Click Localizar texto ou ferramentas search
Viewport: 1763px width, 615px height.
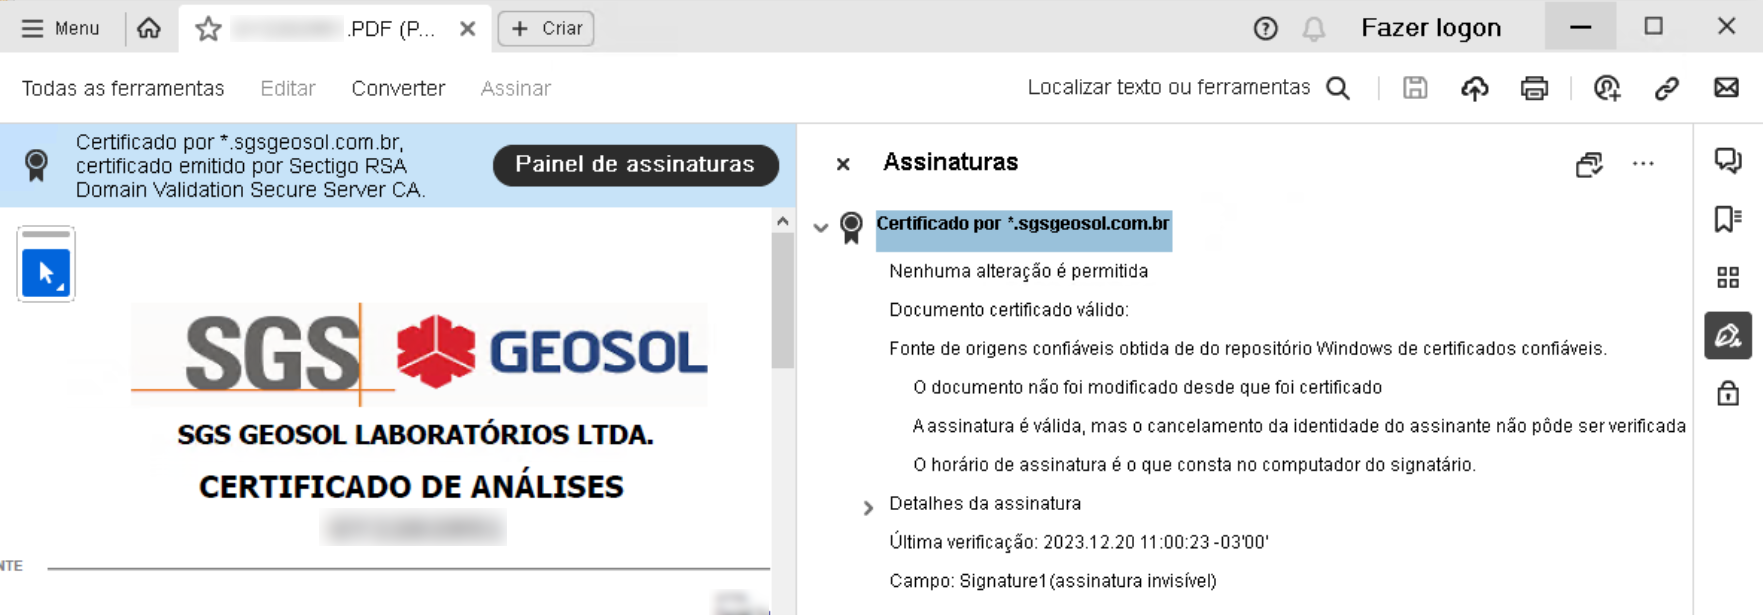click(x=1169, y=87)
